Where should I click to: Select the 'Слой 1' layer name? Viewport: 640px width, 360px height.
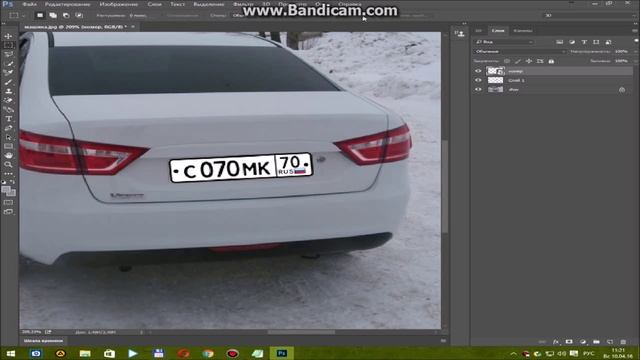(x=516, y=80)
